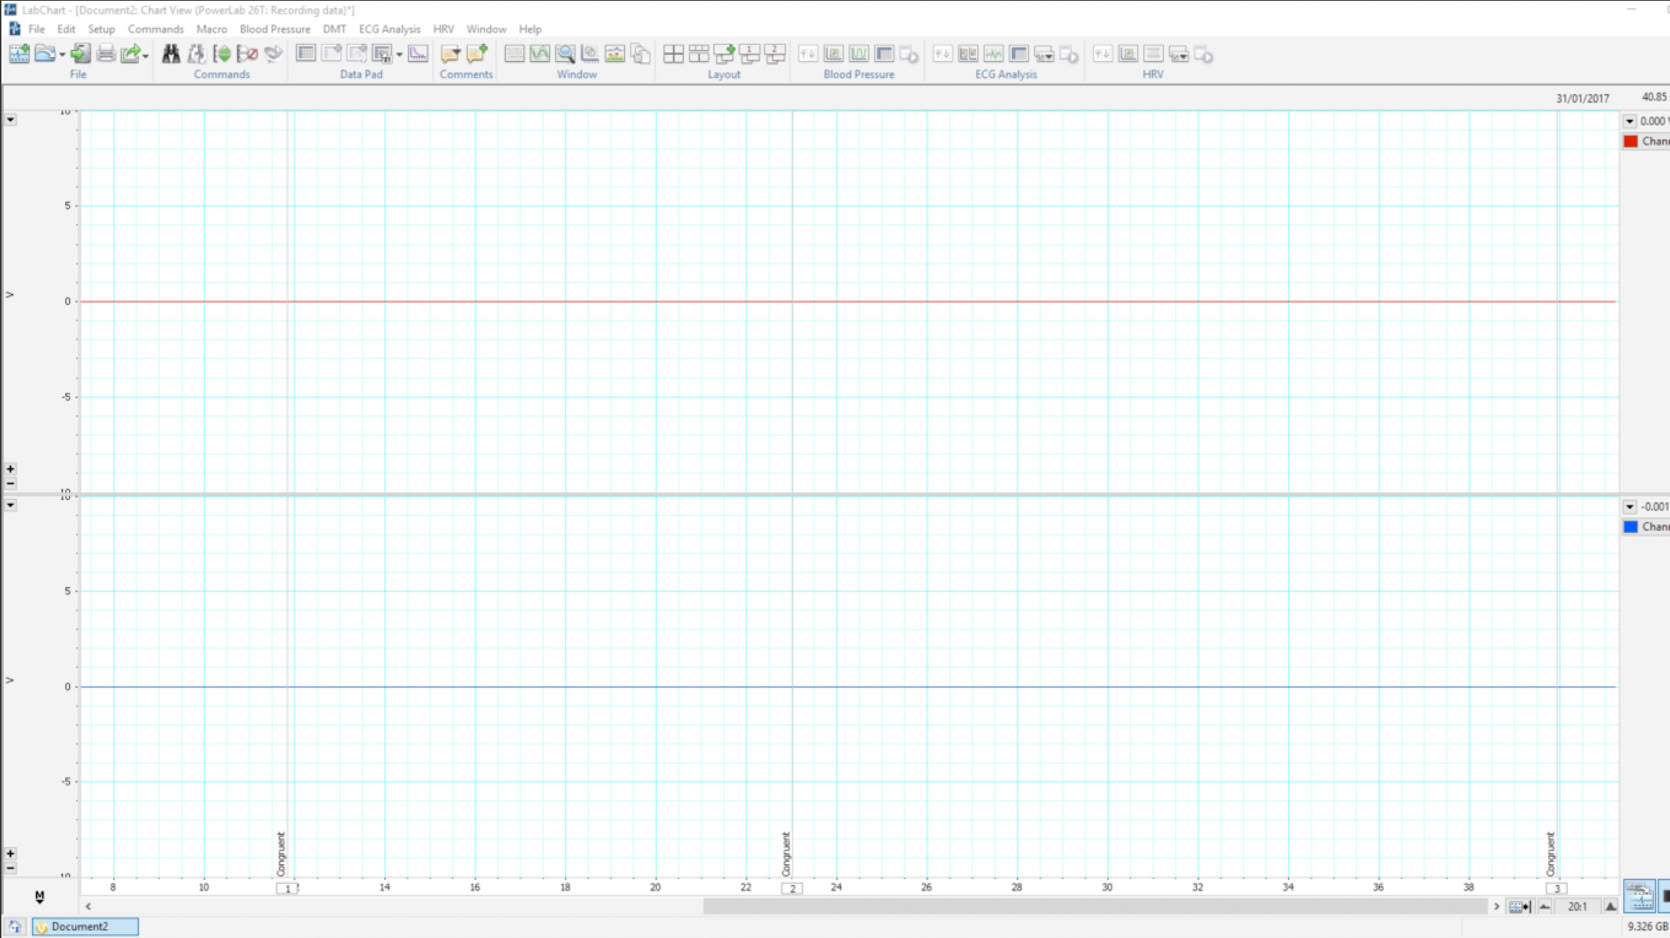Click the New Document chart icon
Viewport: 1670px width, 938px height.
(19, 54)
